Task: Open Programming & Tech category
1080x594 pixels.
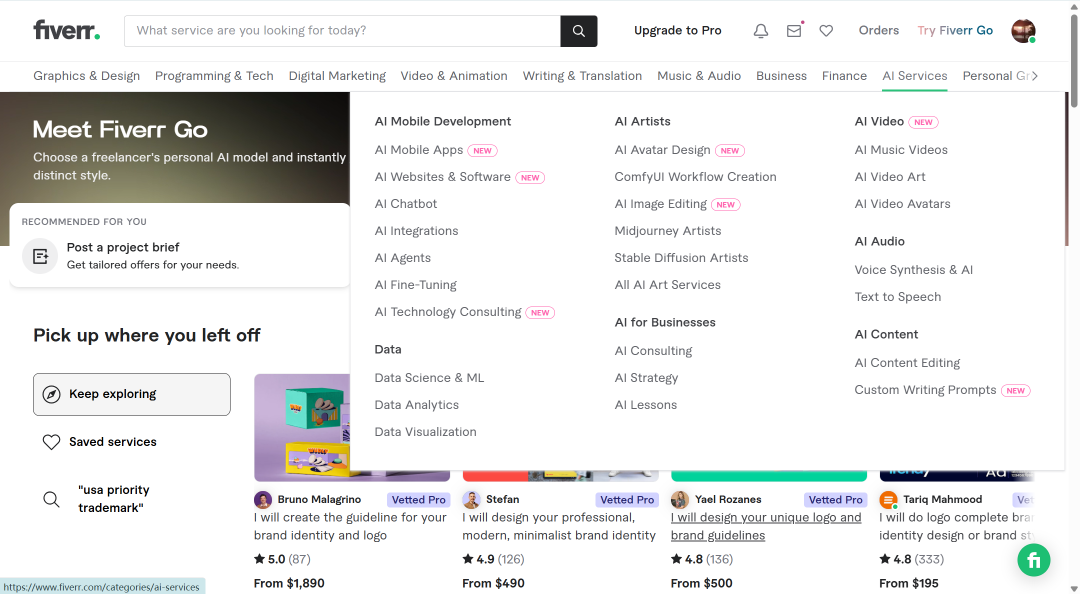Action: pos(214,76)
